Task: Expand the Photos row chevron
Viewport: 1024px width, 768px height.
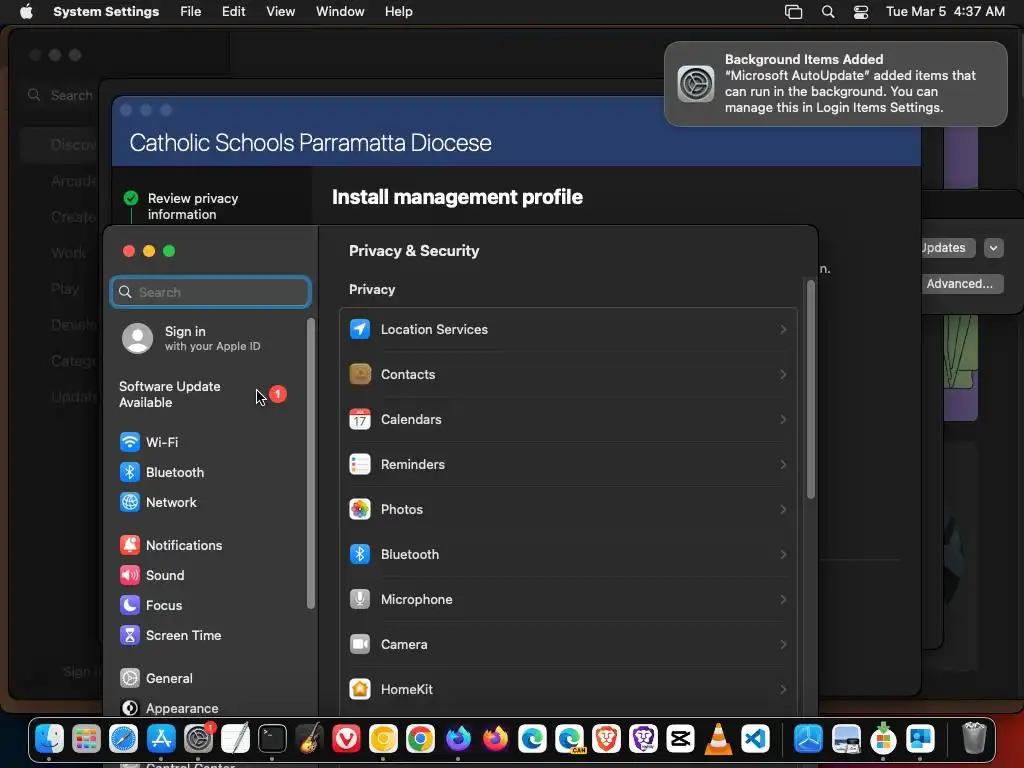Action: point(782,509)
